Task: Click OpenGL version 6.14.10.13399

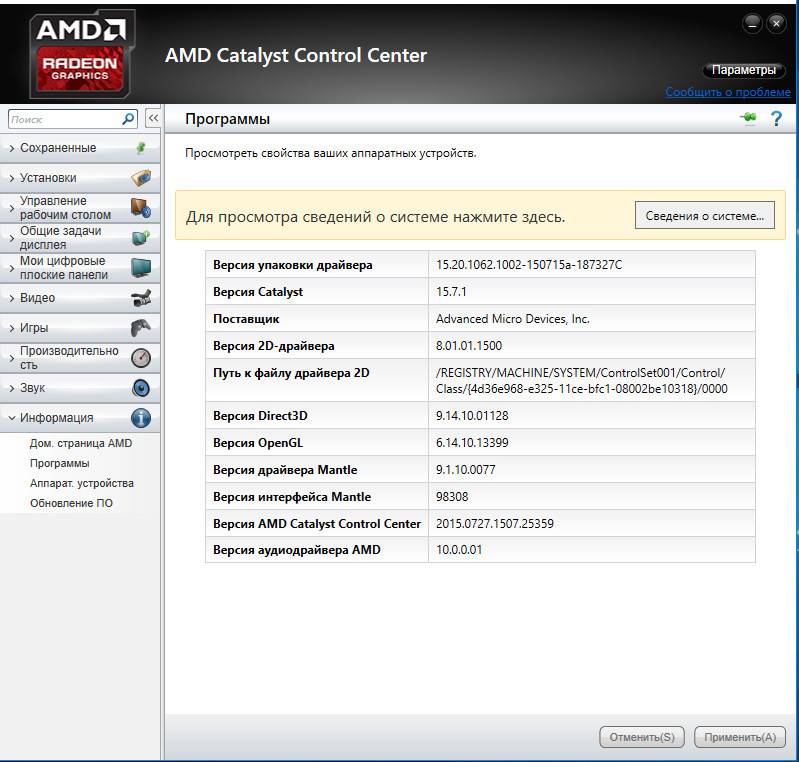Action: (x=472, y=443)
